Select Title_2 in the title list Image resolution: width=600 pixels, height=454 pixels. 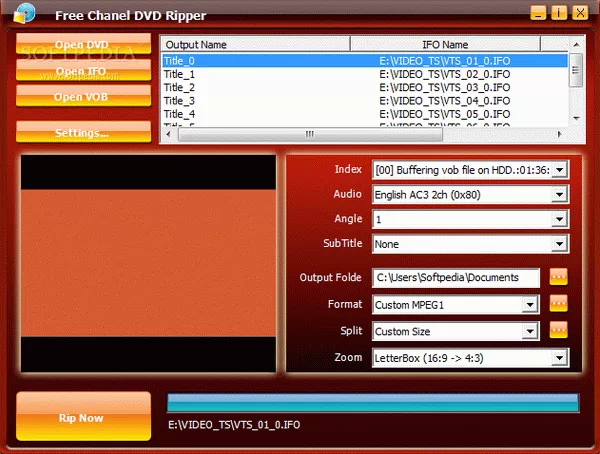pos(180,88)
